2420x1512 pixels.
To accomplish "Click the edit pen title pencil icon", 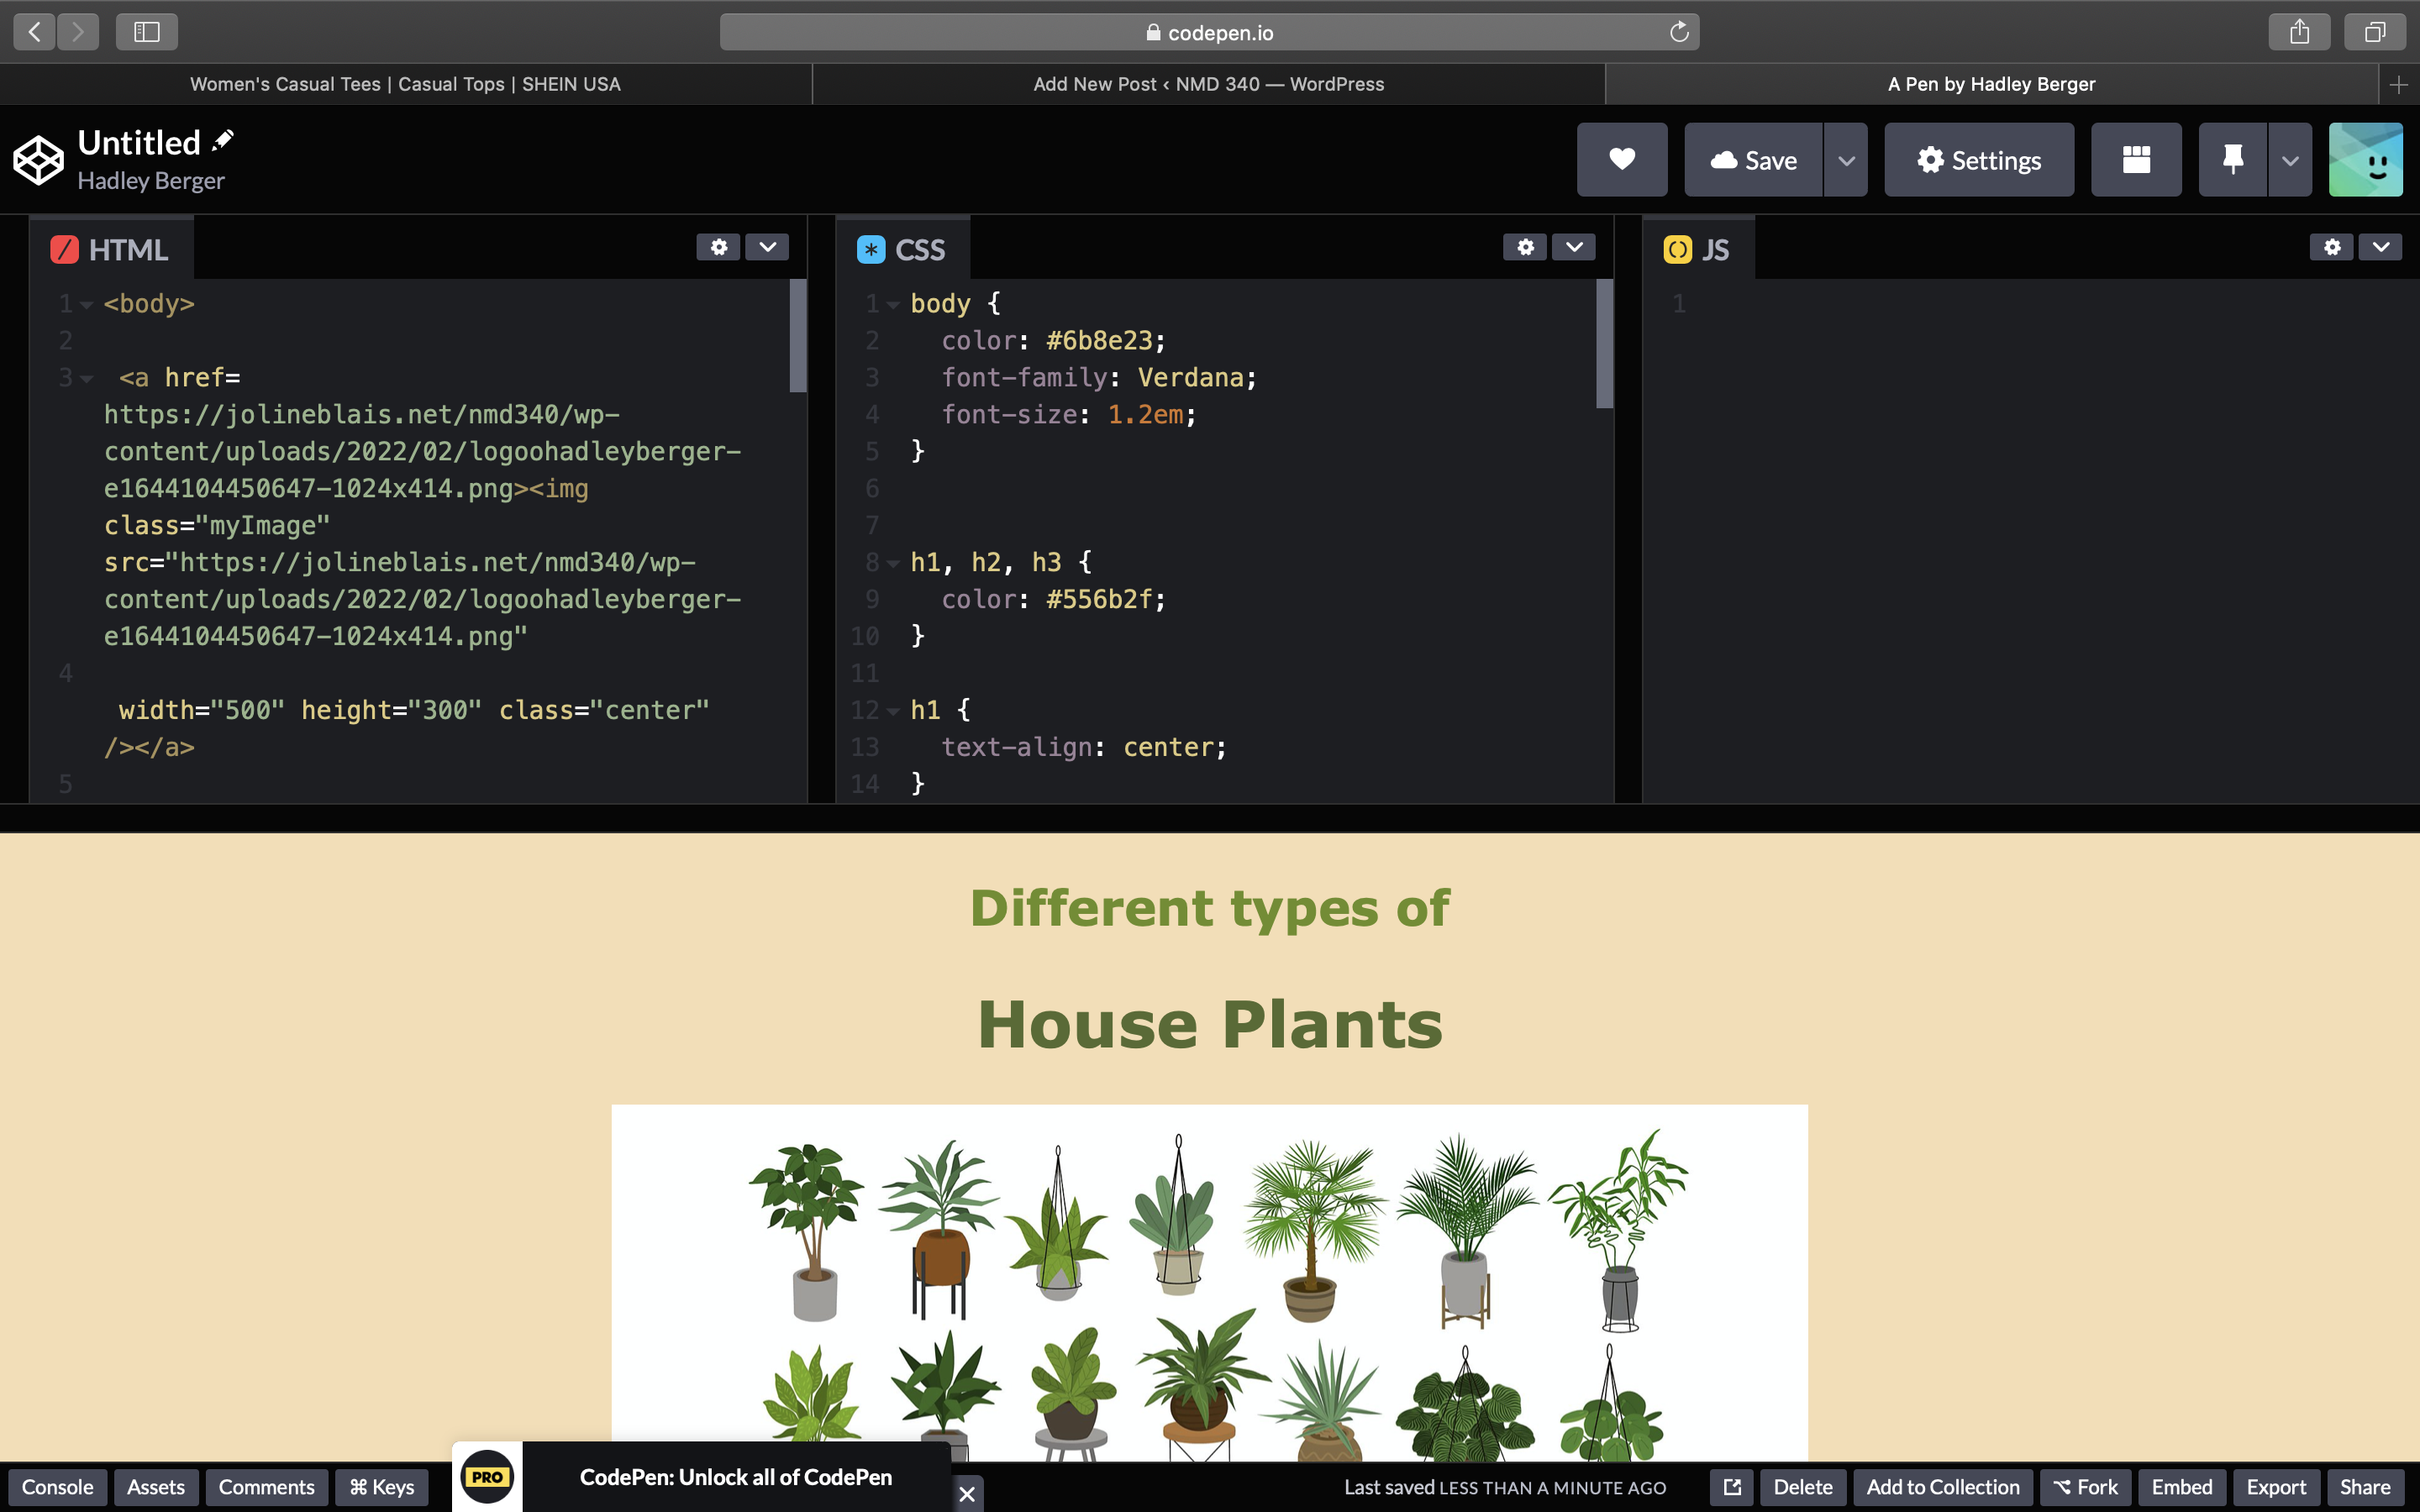I will (223, 141).
